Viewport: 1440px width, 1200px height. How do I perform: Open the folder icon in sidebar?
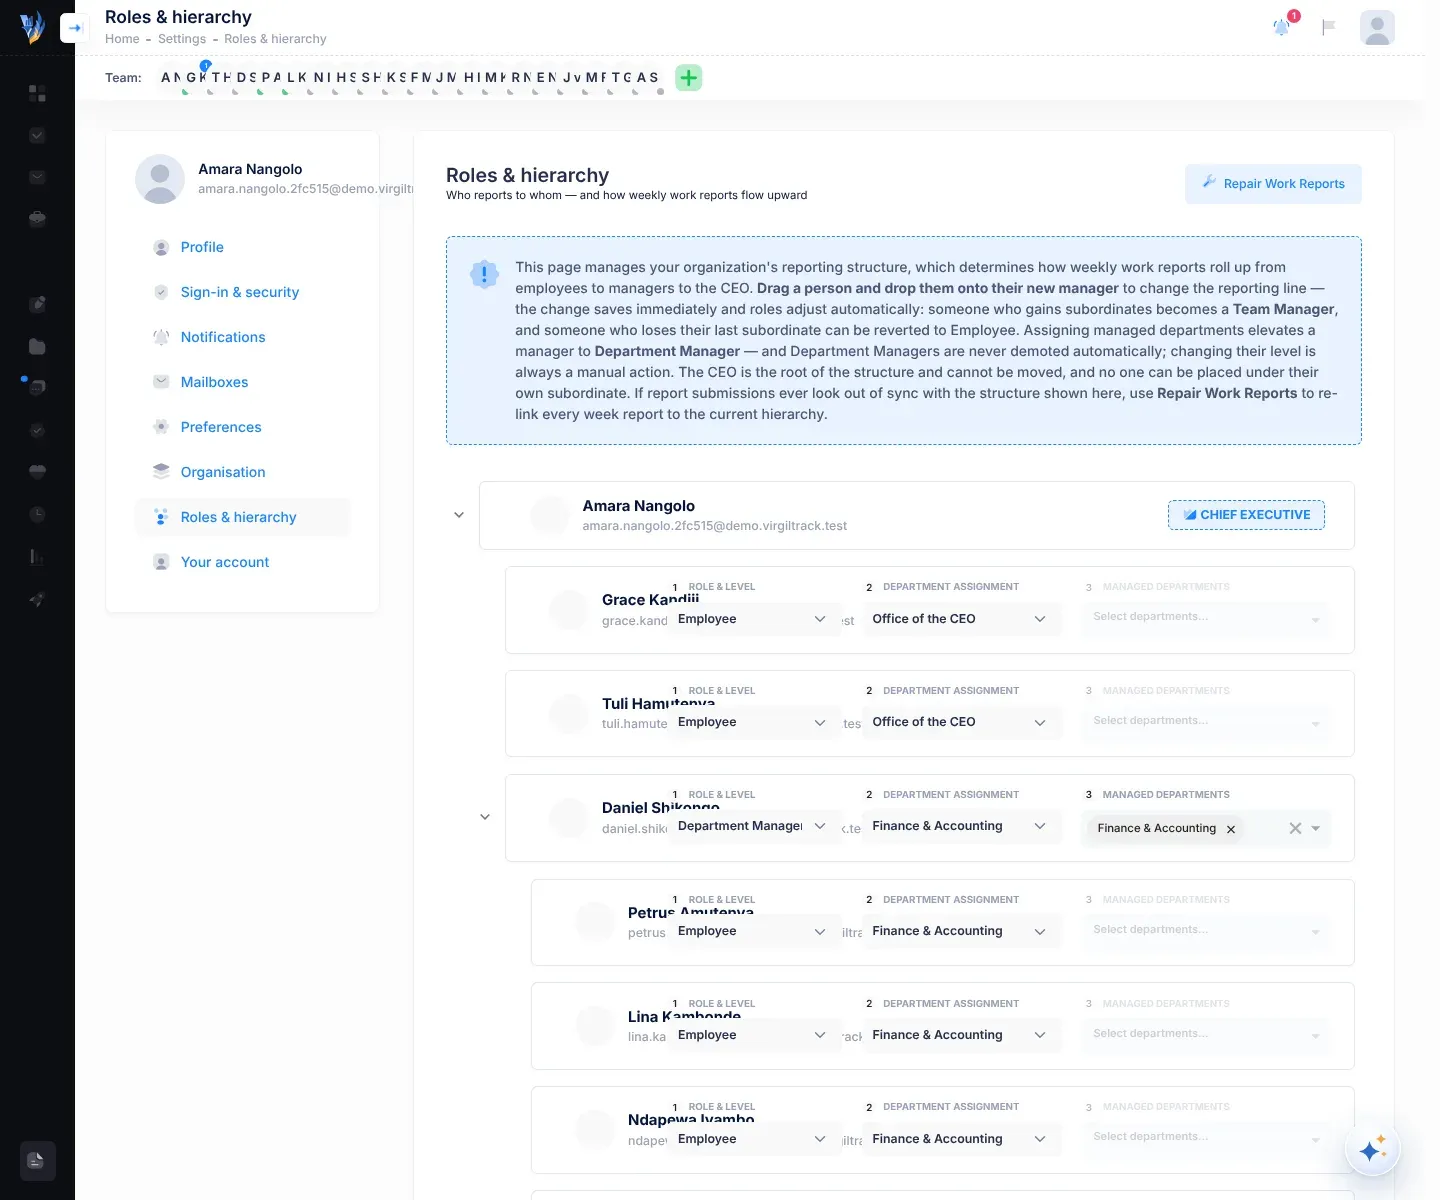click(37, 346)
